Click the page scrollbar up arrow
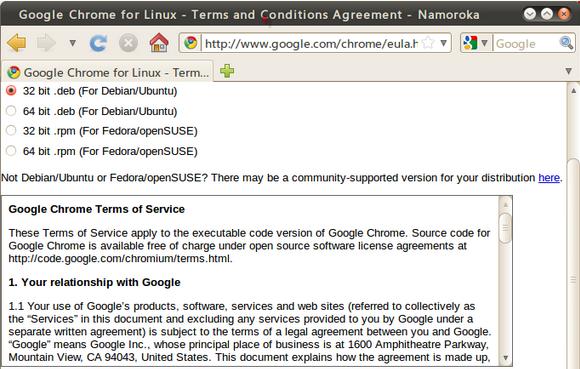This screenshot has height=369, width=580. (x=573, y=91)
